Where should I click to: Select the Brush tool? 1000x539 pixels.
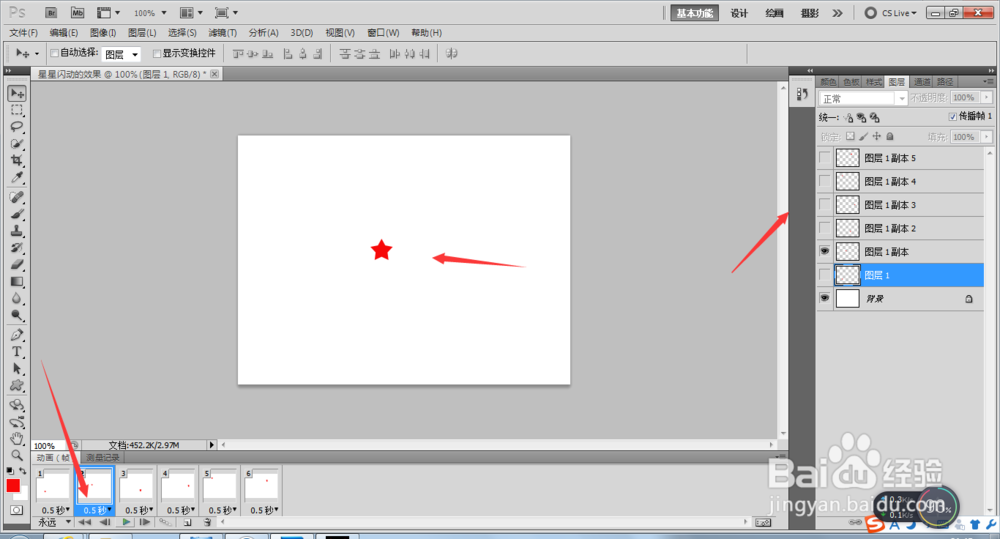pyautogui.click(x=17, y=214)
